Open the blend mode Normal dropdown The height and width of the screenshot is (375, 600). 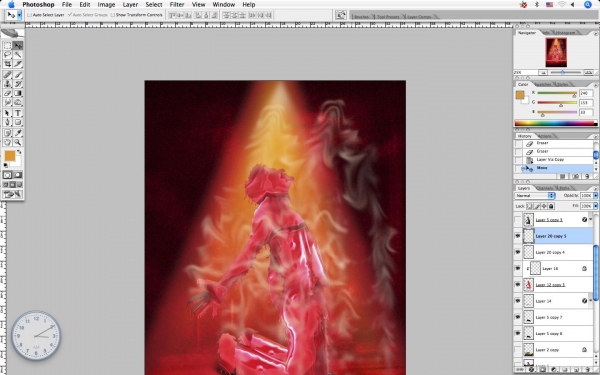point(535,196)
